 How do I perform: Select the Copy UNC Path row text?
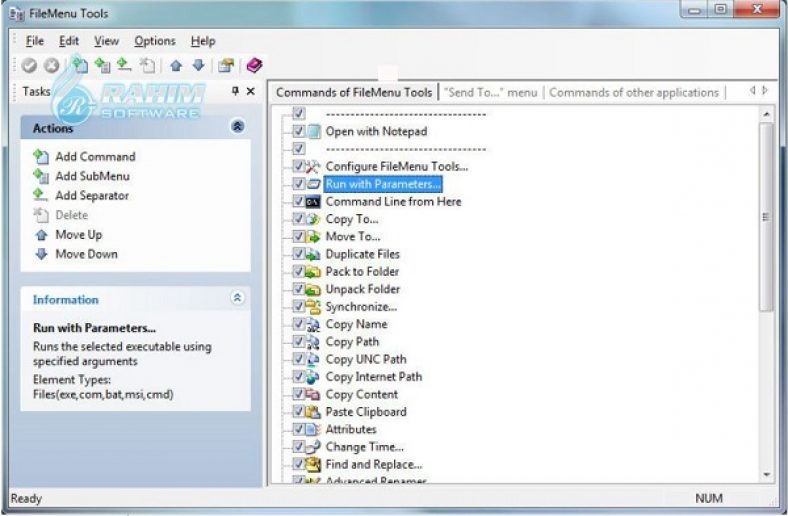click(x=366, y=360)
